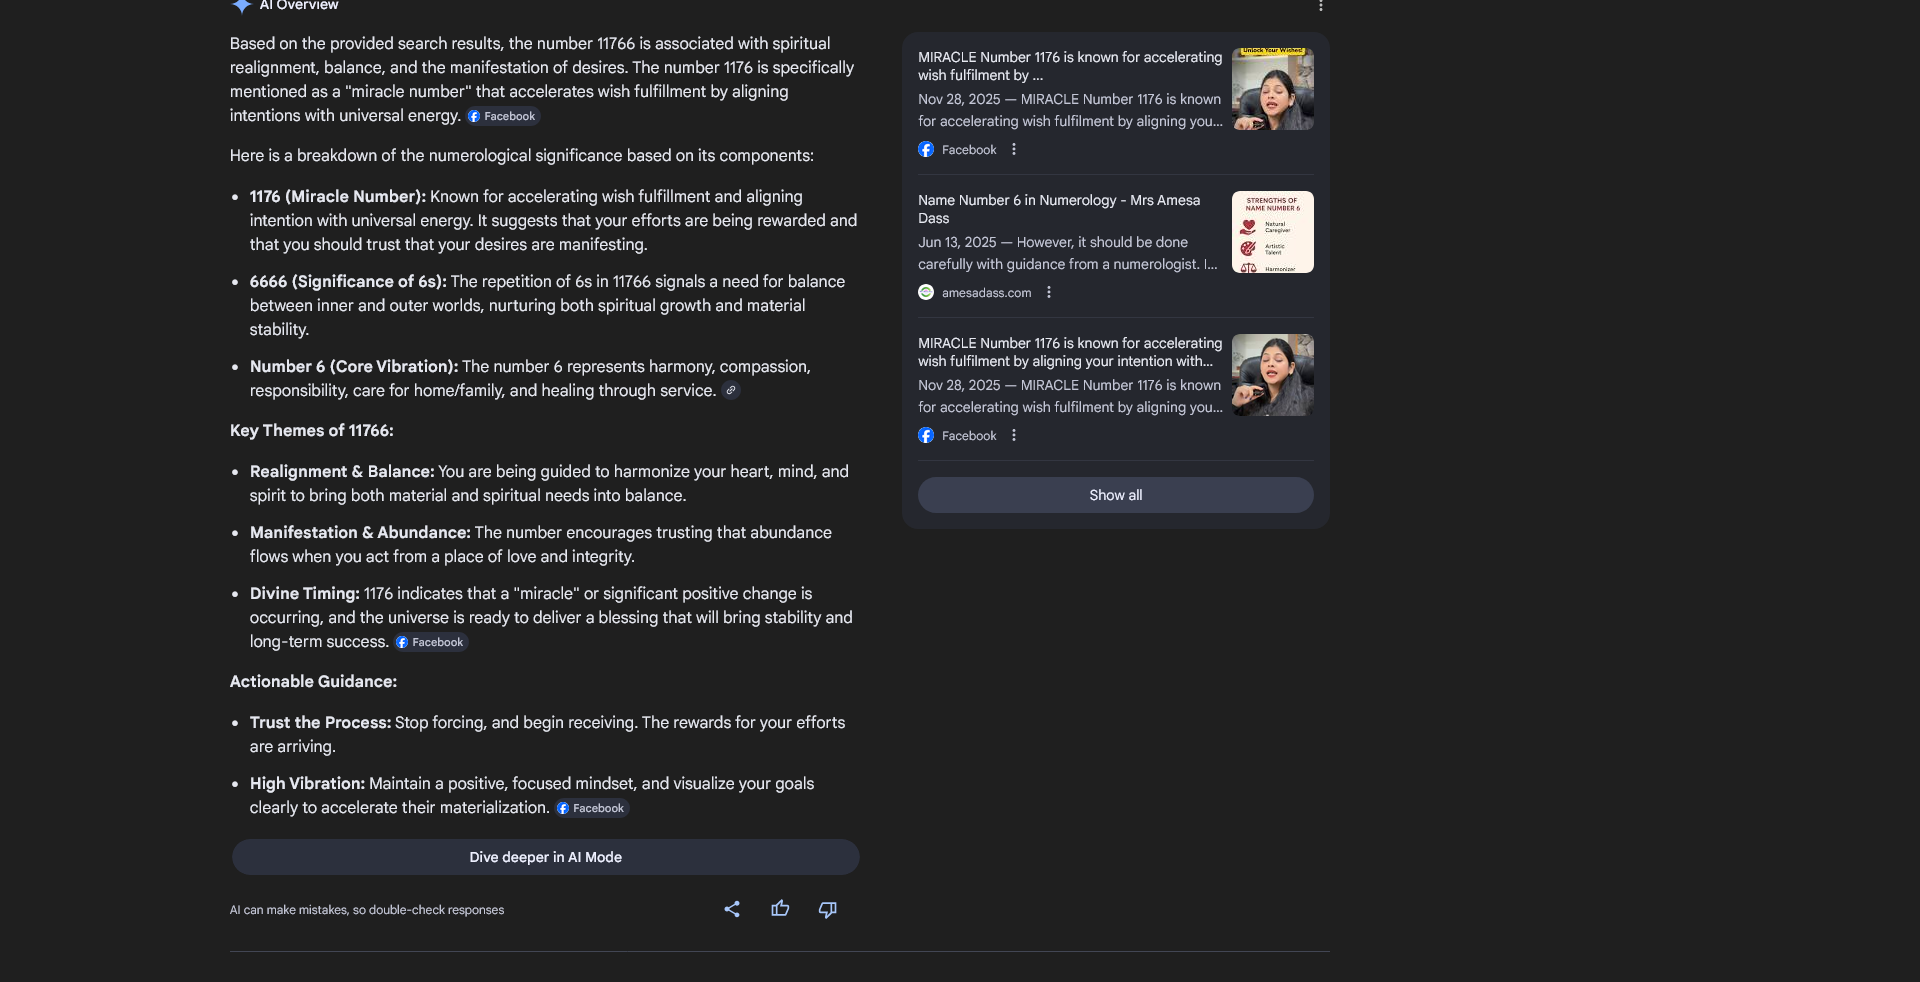Click the Facebook chip after 'their materialization'
The image size is (1920, 982).
(592, 808)
